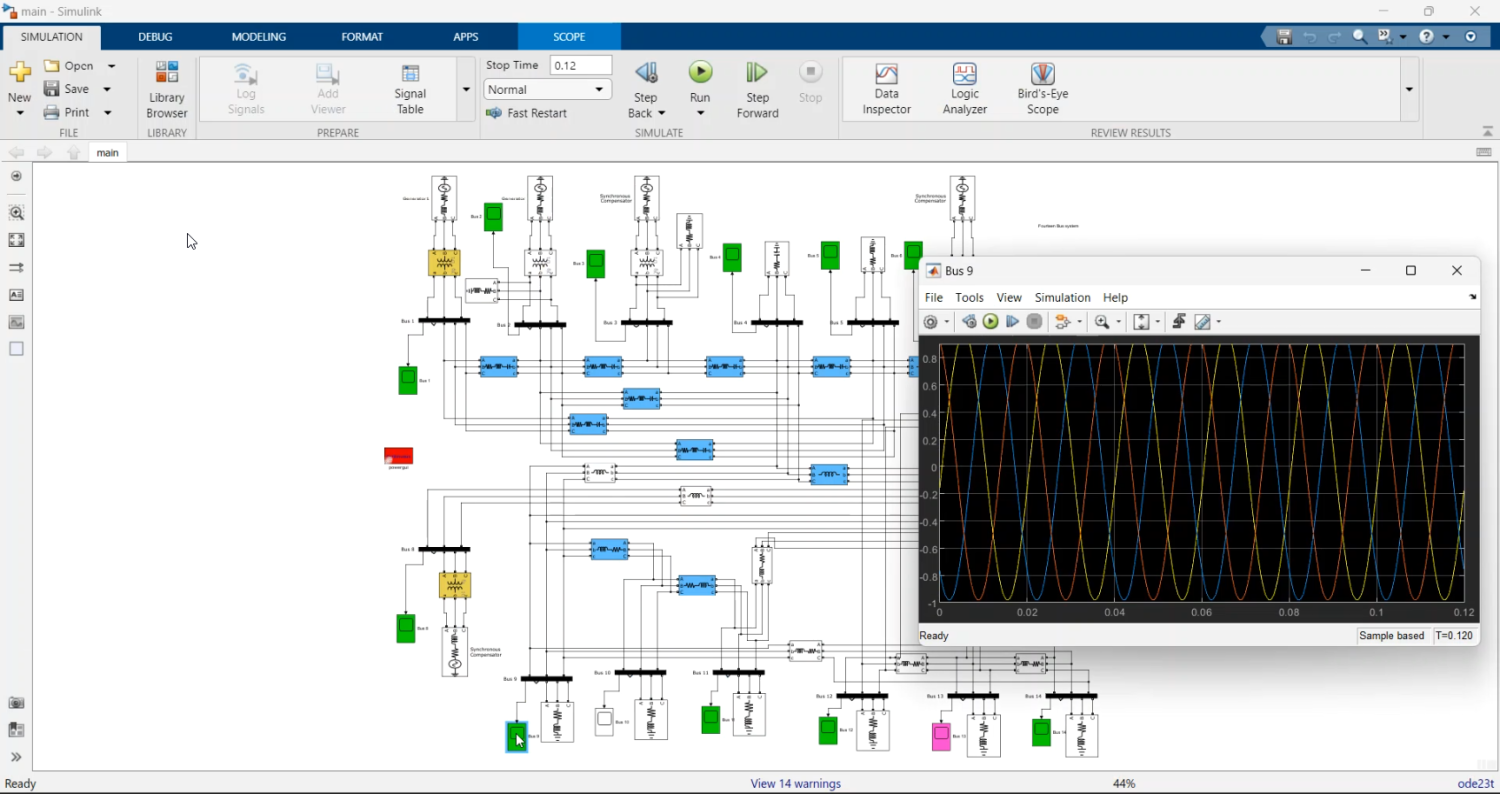The width and height of the screenshot is (1500, 794).
Task: Open the Tools menu in Bus 9 scope
Action: (969, 298)
